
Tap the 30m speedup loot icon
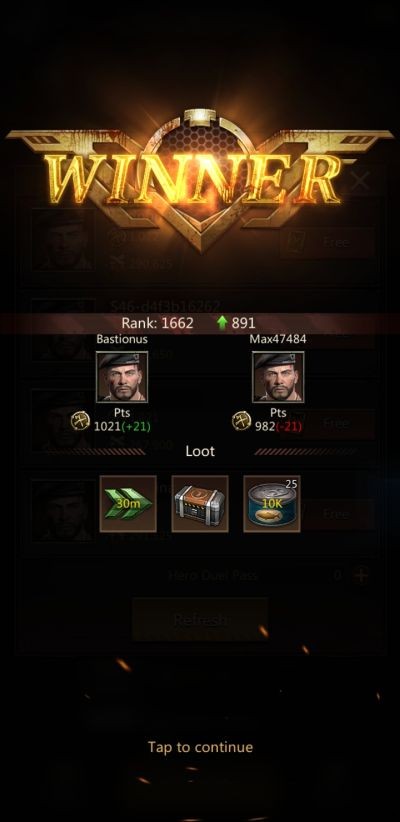click(x=128, y=504)
